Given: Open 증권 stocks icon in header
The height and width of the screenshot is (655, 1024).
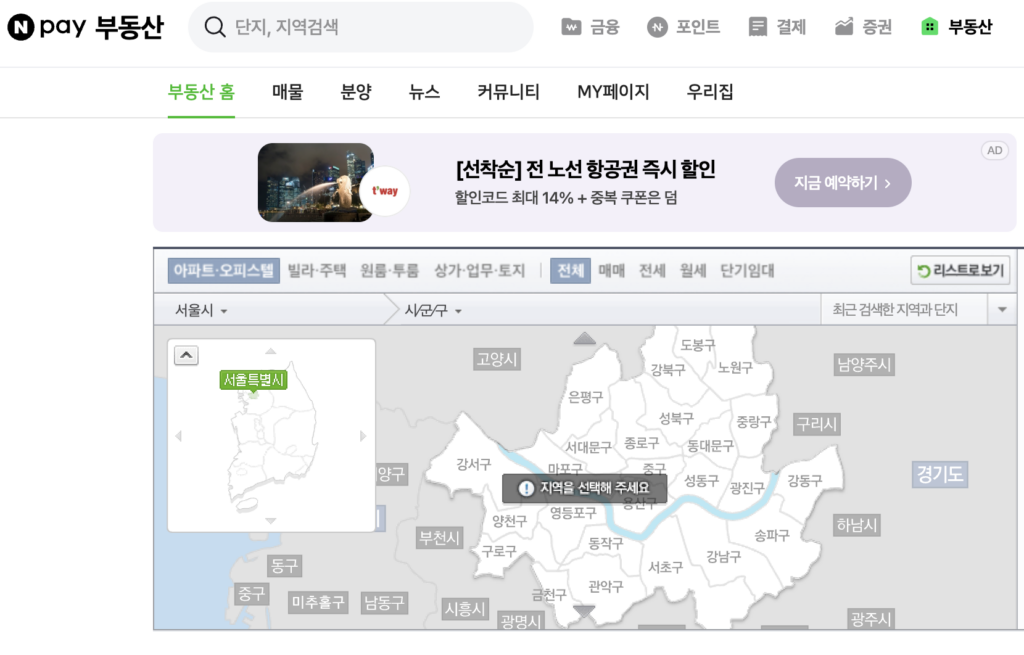Looking at the screenshot, I should click(844, 27).
